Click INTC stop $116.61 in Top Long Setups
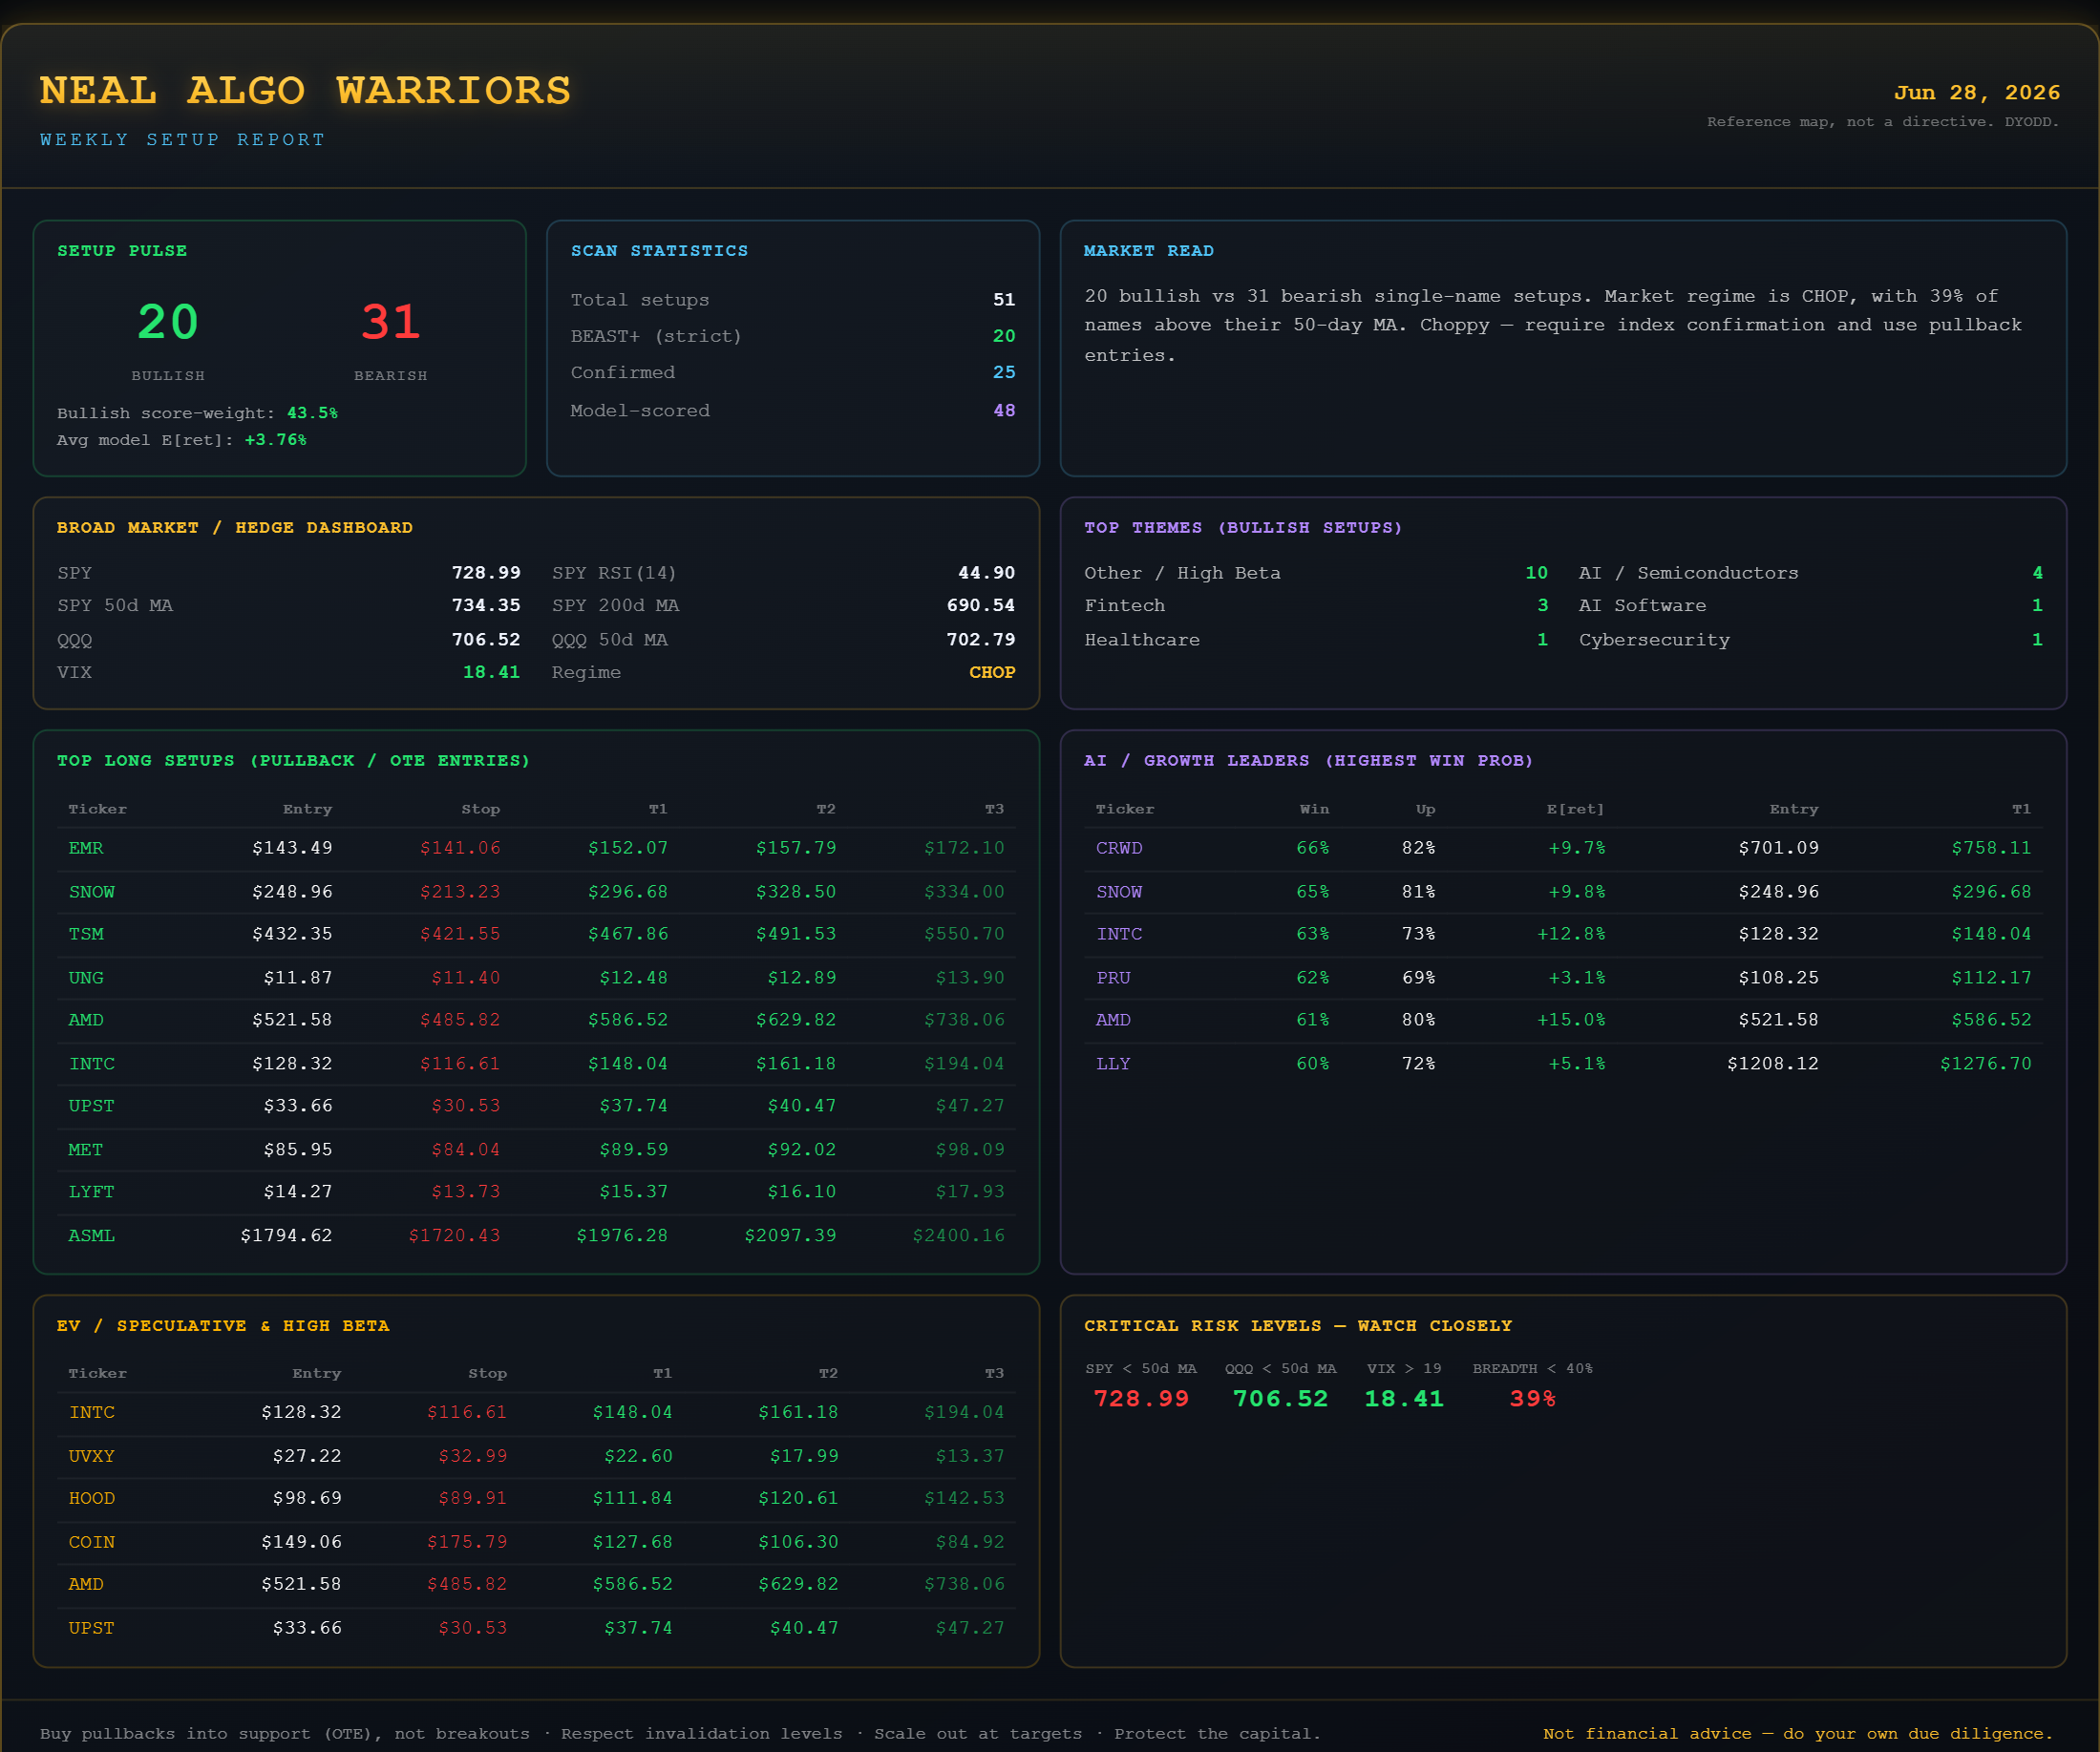2100x1752 pixels. [460, 1064]
